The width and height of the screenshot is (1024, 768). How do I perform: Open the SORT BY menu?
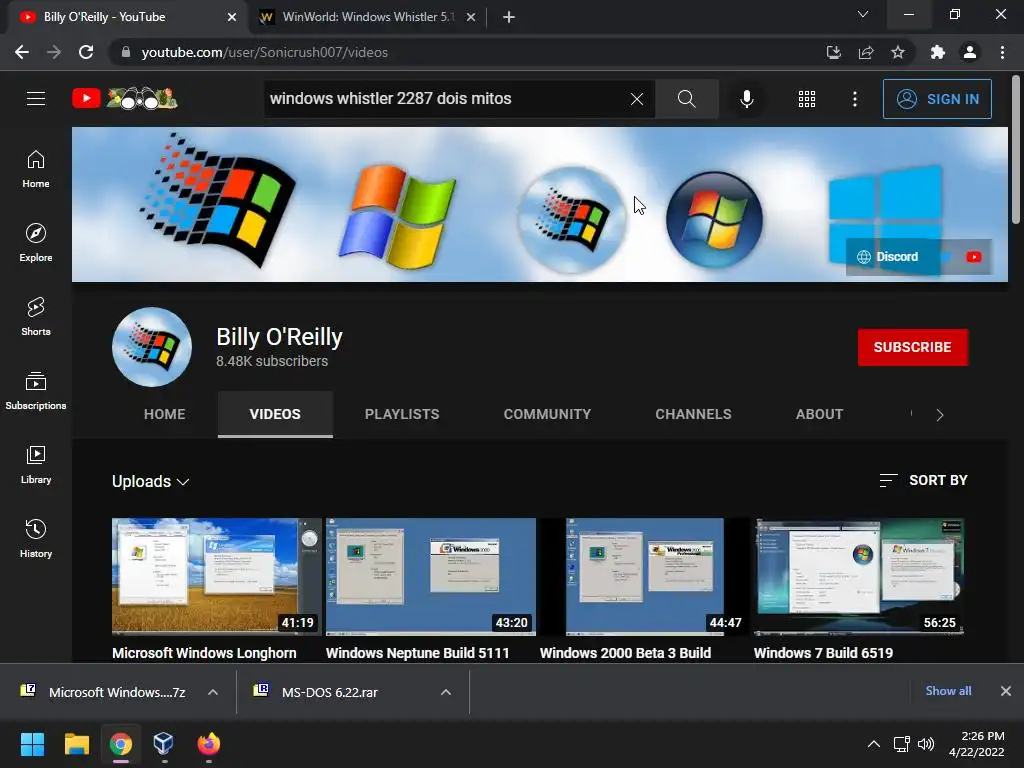pyautogui.click(x=923, y=480)
